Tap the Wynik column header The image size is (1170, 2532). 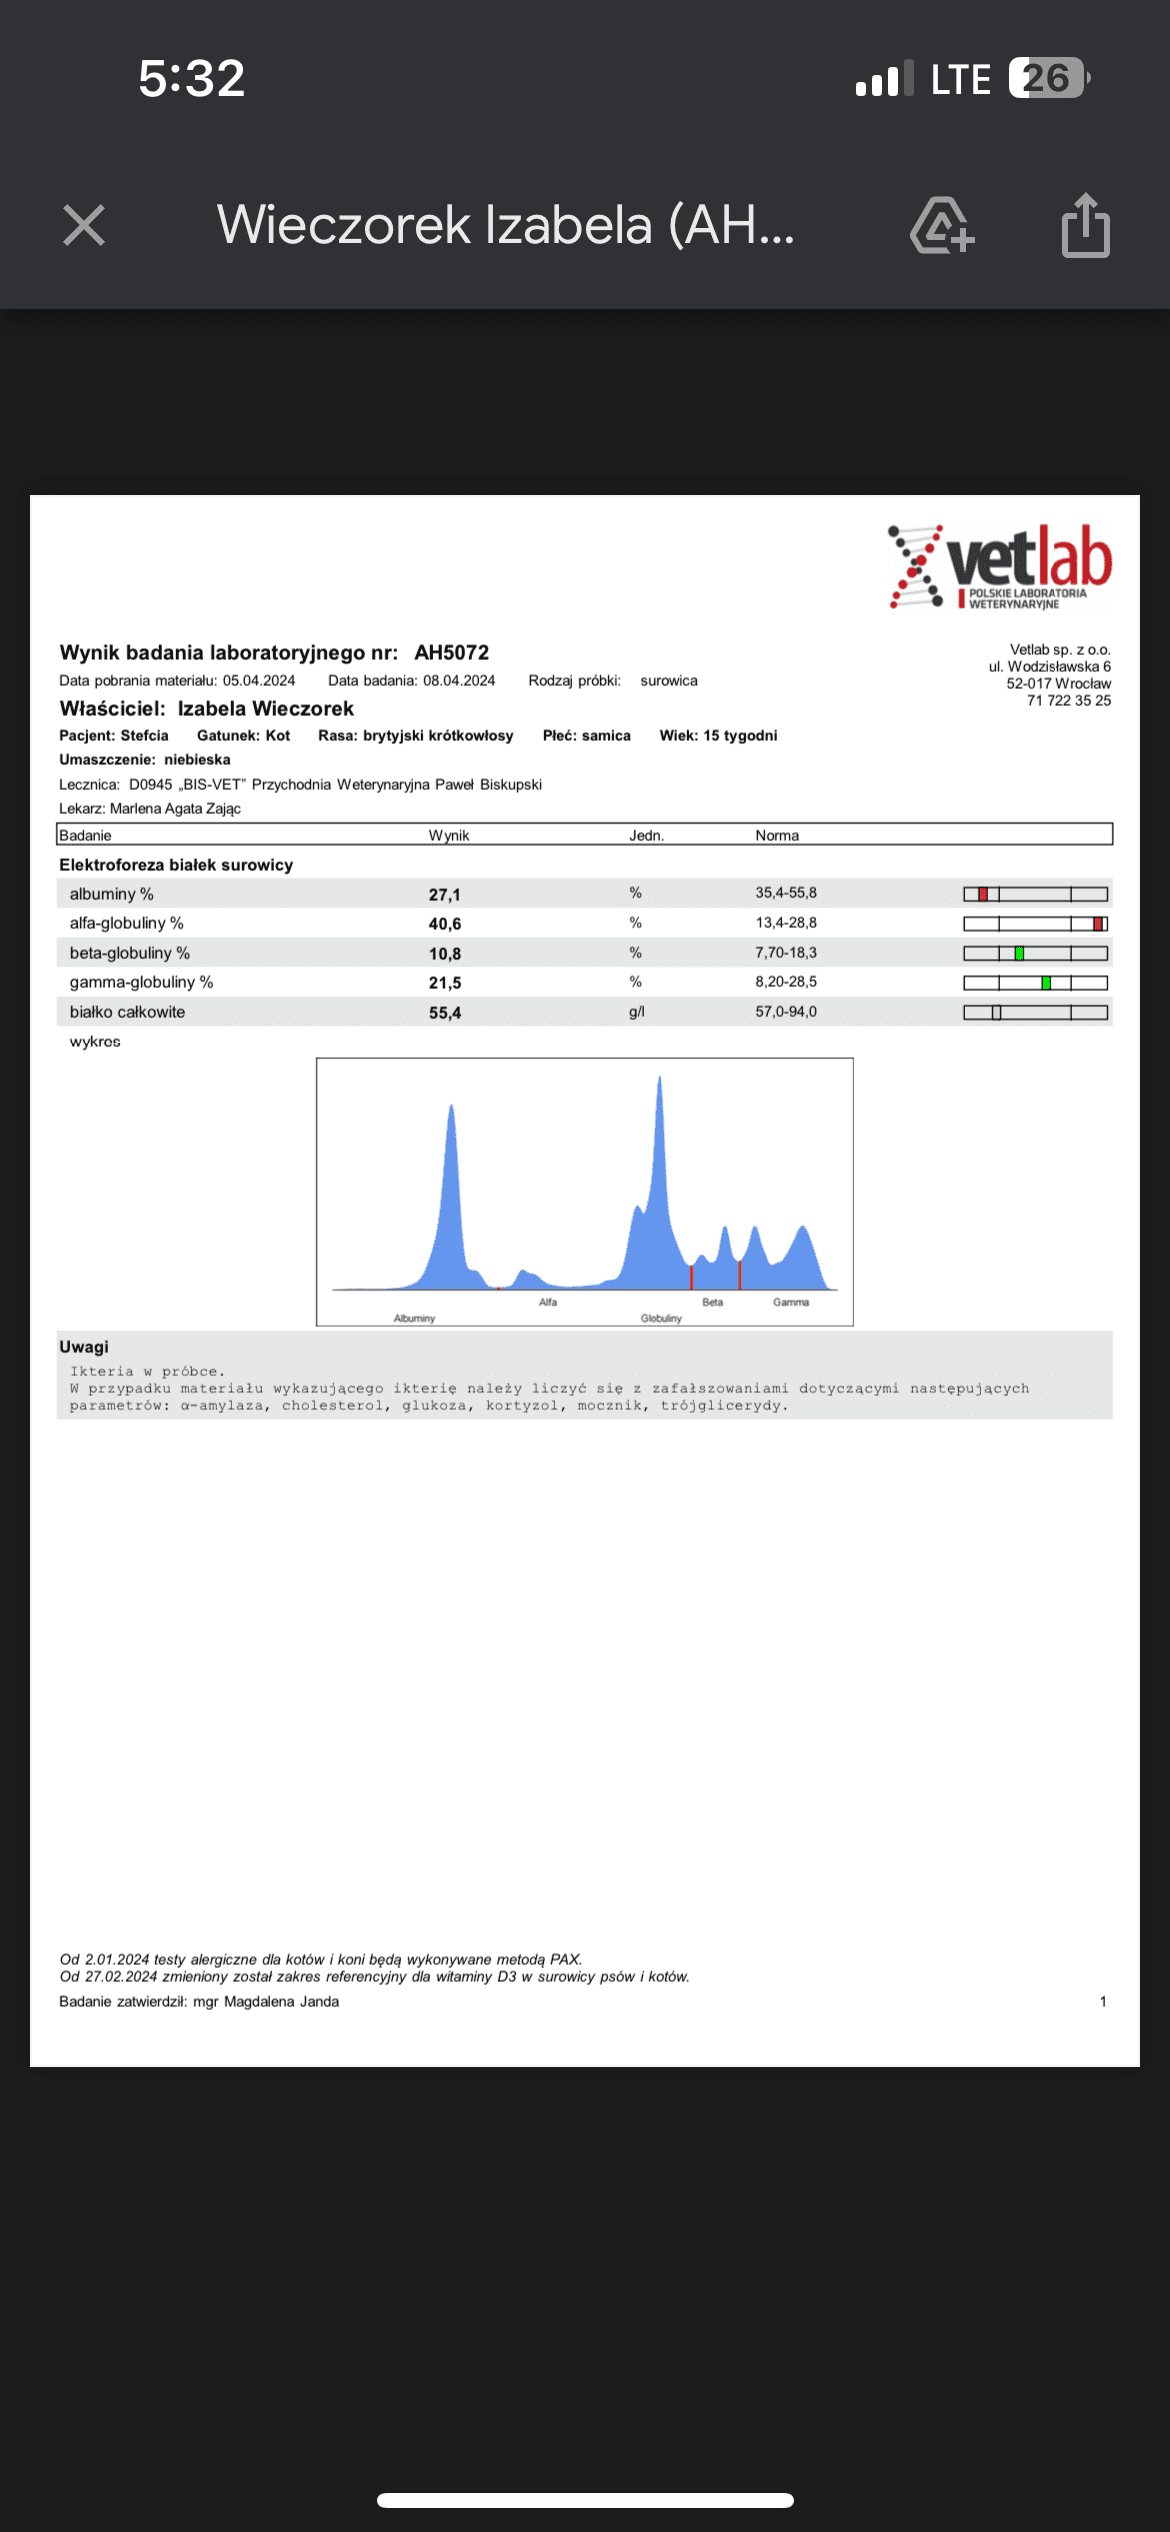(x=449, y=836)
